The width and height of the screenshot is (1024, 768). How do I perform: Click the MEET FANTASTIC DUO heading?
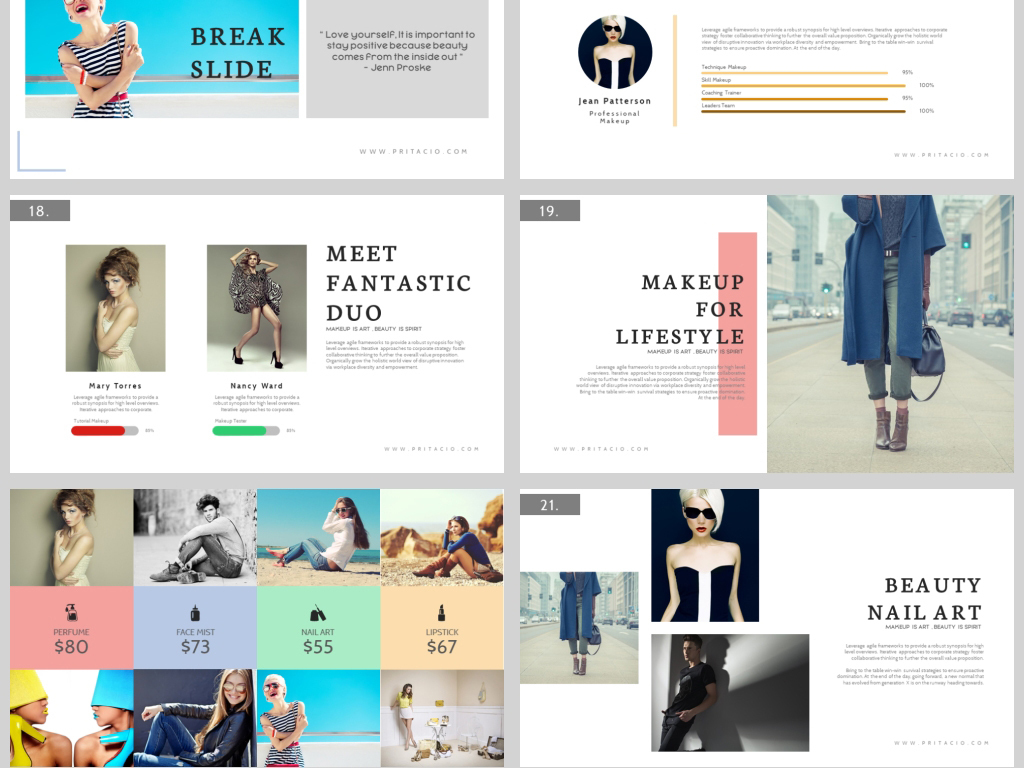398,283
